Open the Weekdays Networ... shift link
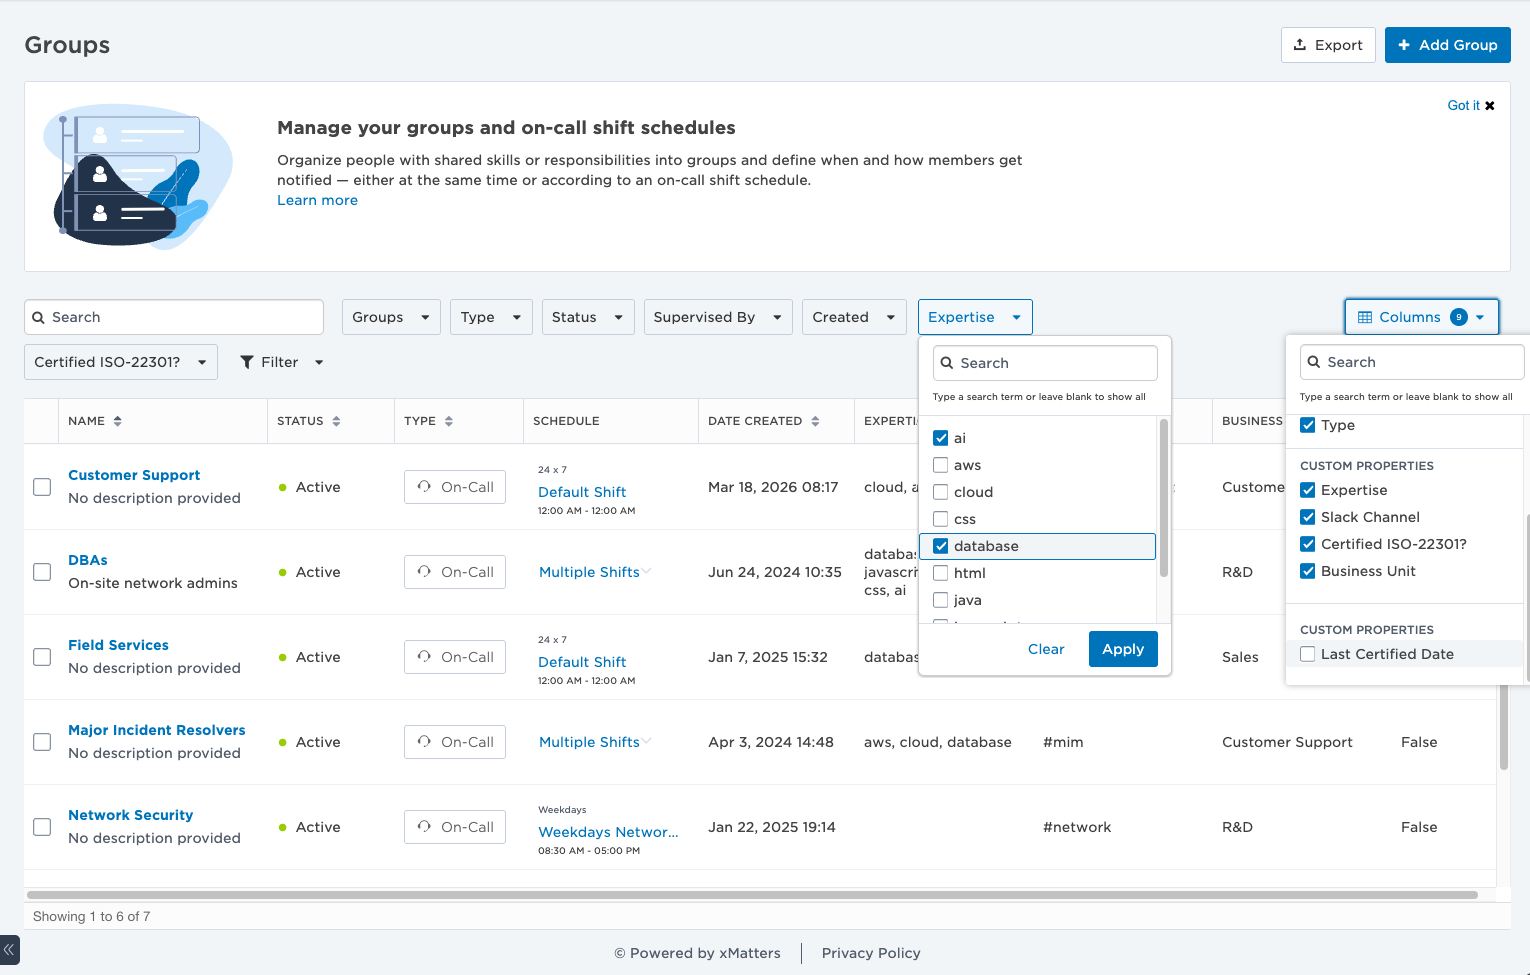This screenshot has width=1530, height=975. tap(608, 832)
